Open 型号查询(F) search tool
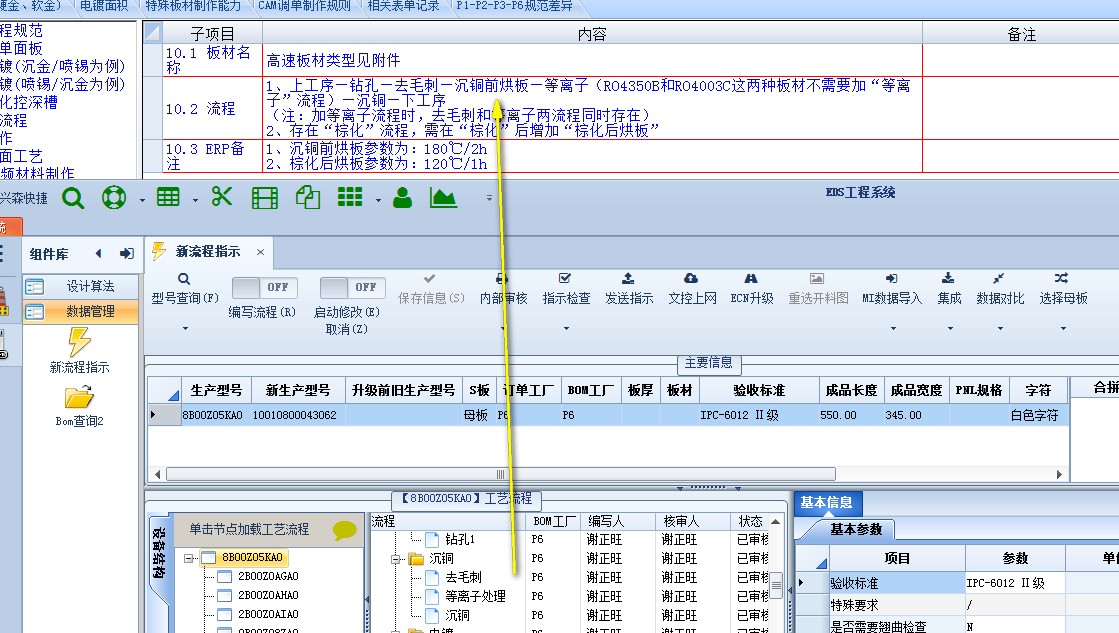Screen dimensions: 1119x633 [185, 289]
